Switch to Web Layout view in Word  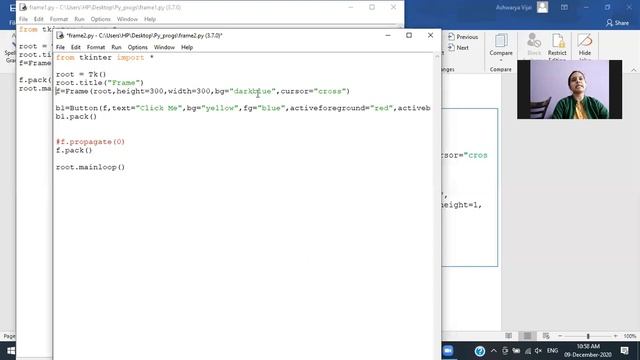click(546, 336)
